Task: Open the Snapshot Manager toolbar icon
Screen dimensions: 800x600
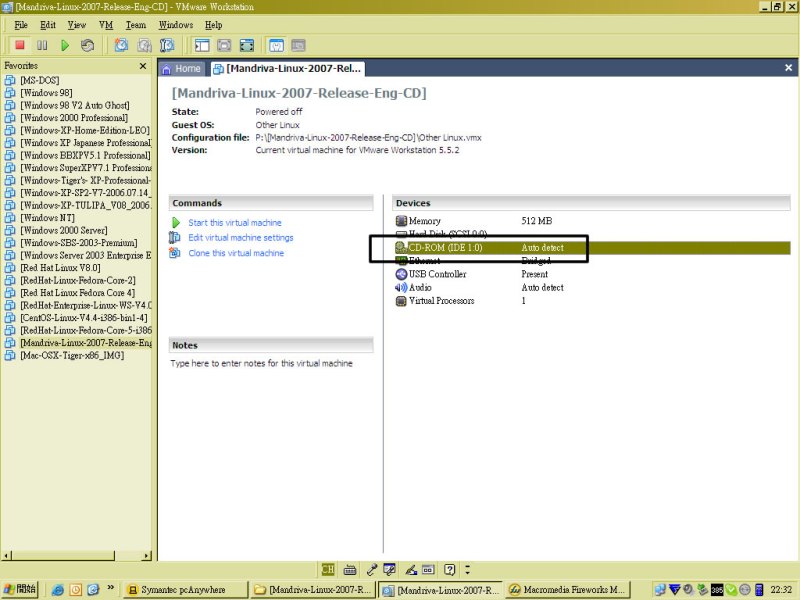Action: pyautogui.click(x=167, y=45)
